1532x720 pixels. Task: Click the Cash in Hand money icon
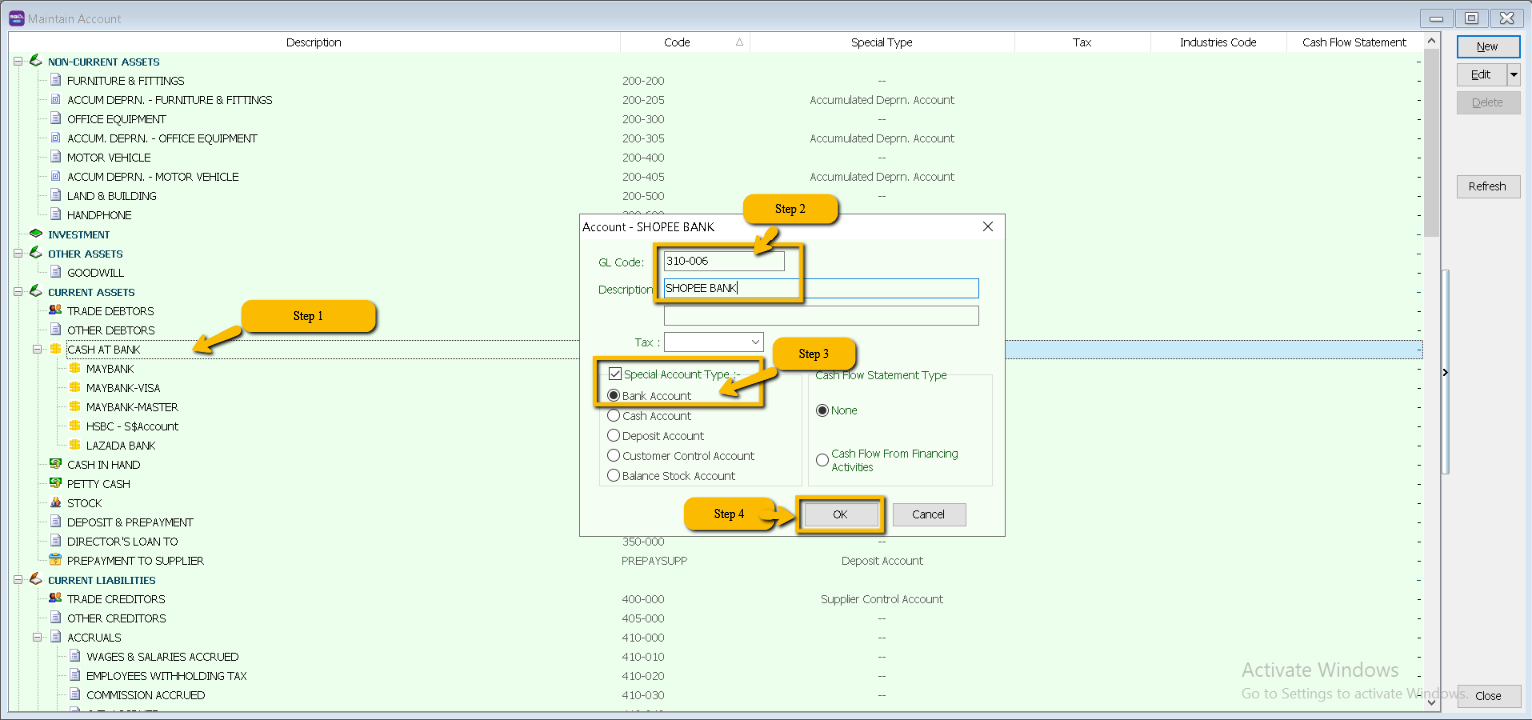tap(55, 465)
